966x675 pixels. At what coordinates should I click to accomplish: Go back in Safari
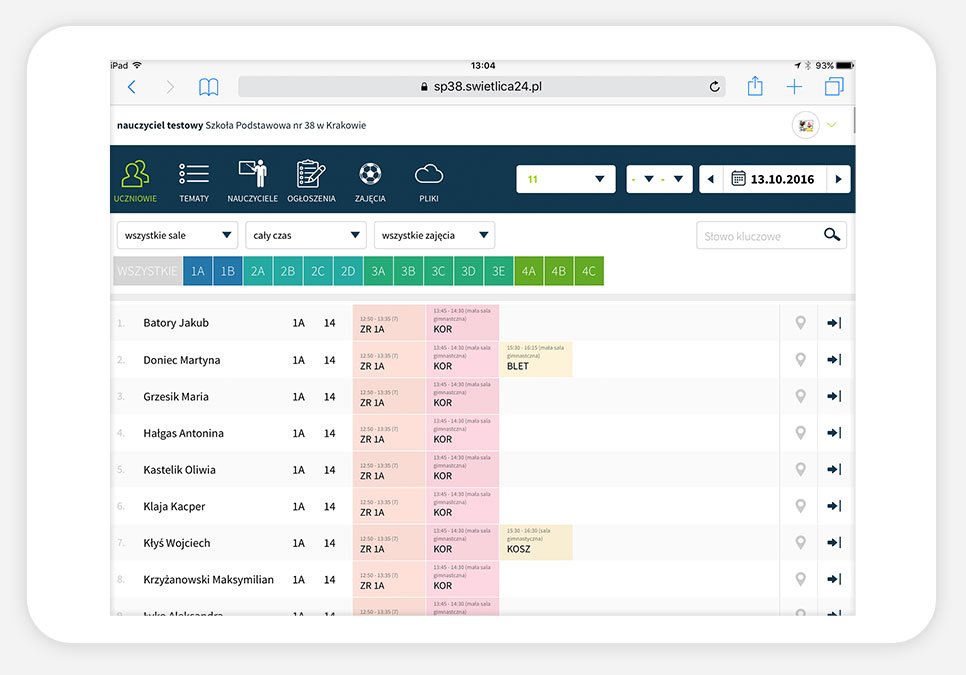tap(131, 87)
